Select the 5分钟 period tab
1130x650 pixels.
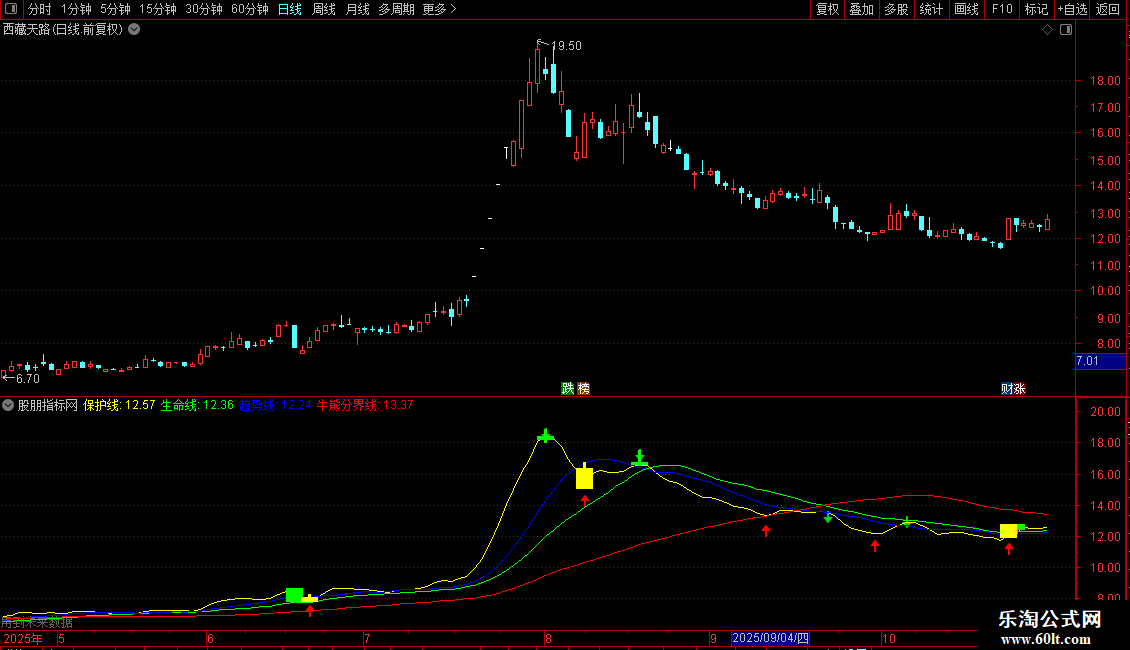point(115,9)
